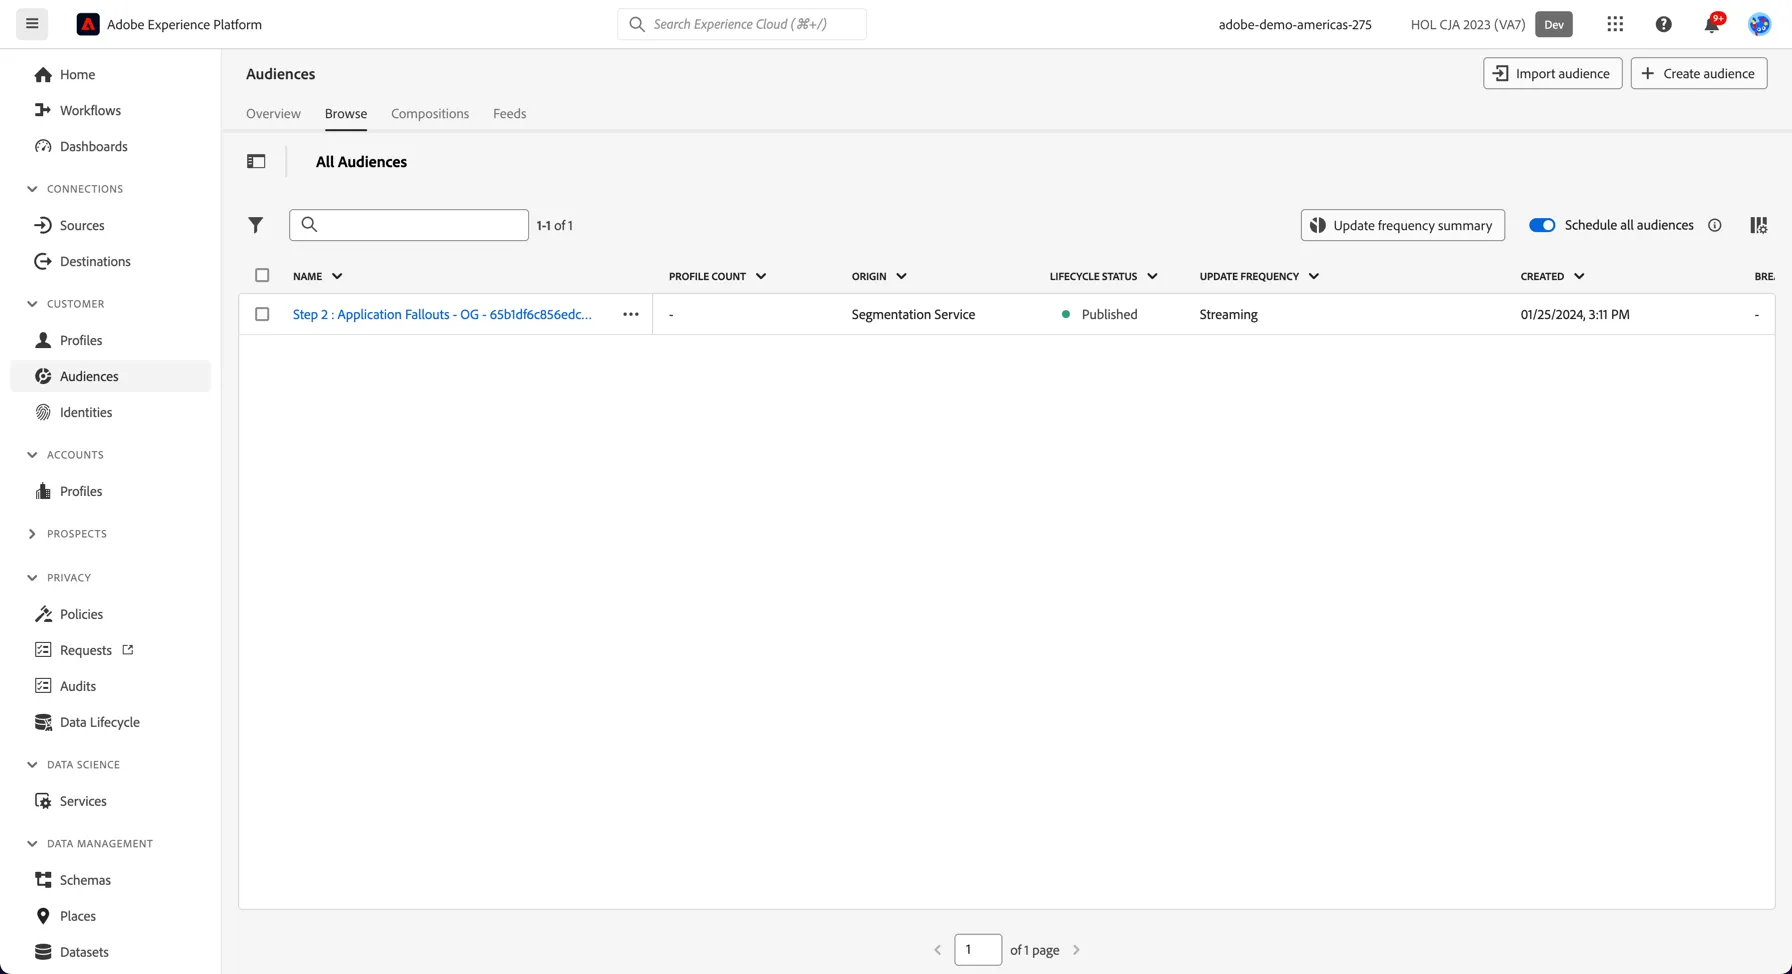Open the column customization icon
This screenshot has height=974, width=1792.
point(1759,225)
